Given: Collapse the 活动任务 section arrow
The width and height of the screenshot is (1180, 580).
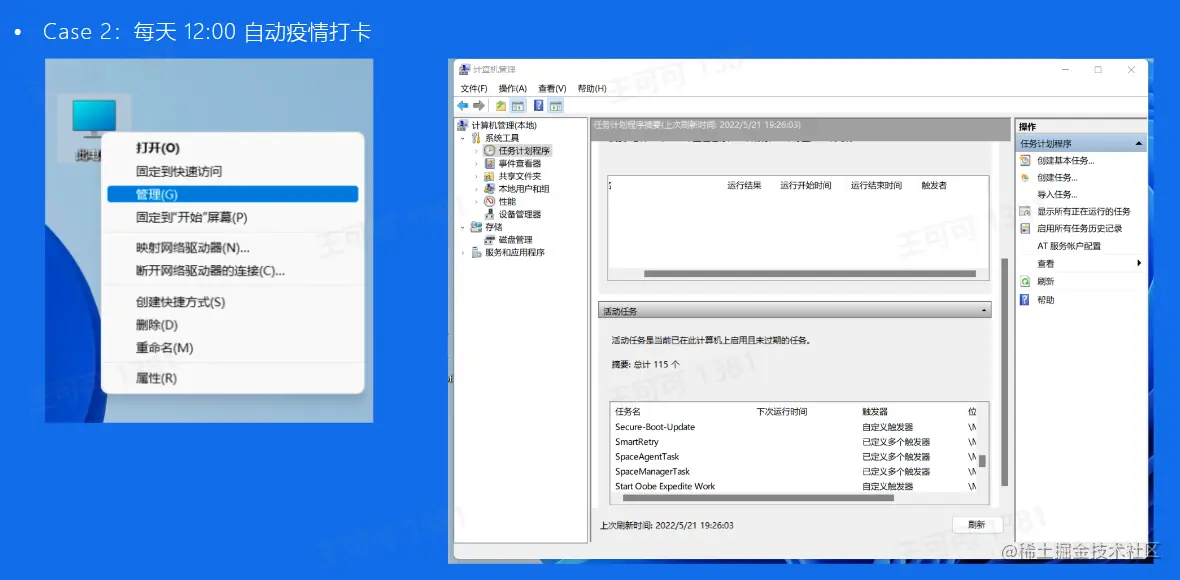Looking at the screenshot, I should [x=984, y=310].
